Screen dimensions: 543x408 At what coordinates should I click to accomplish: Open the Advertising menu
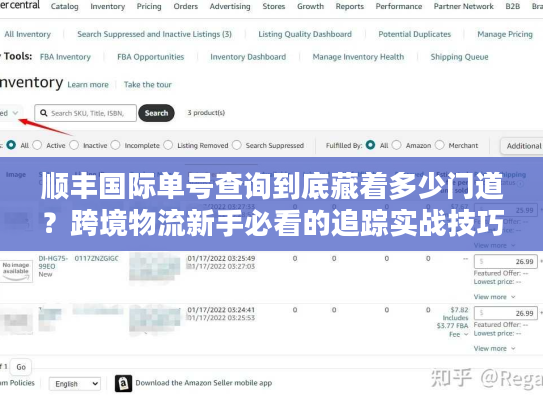(230, 6)
